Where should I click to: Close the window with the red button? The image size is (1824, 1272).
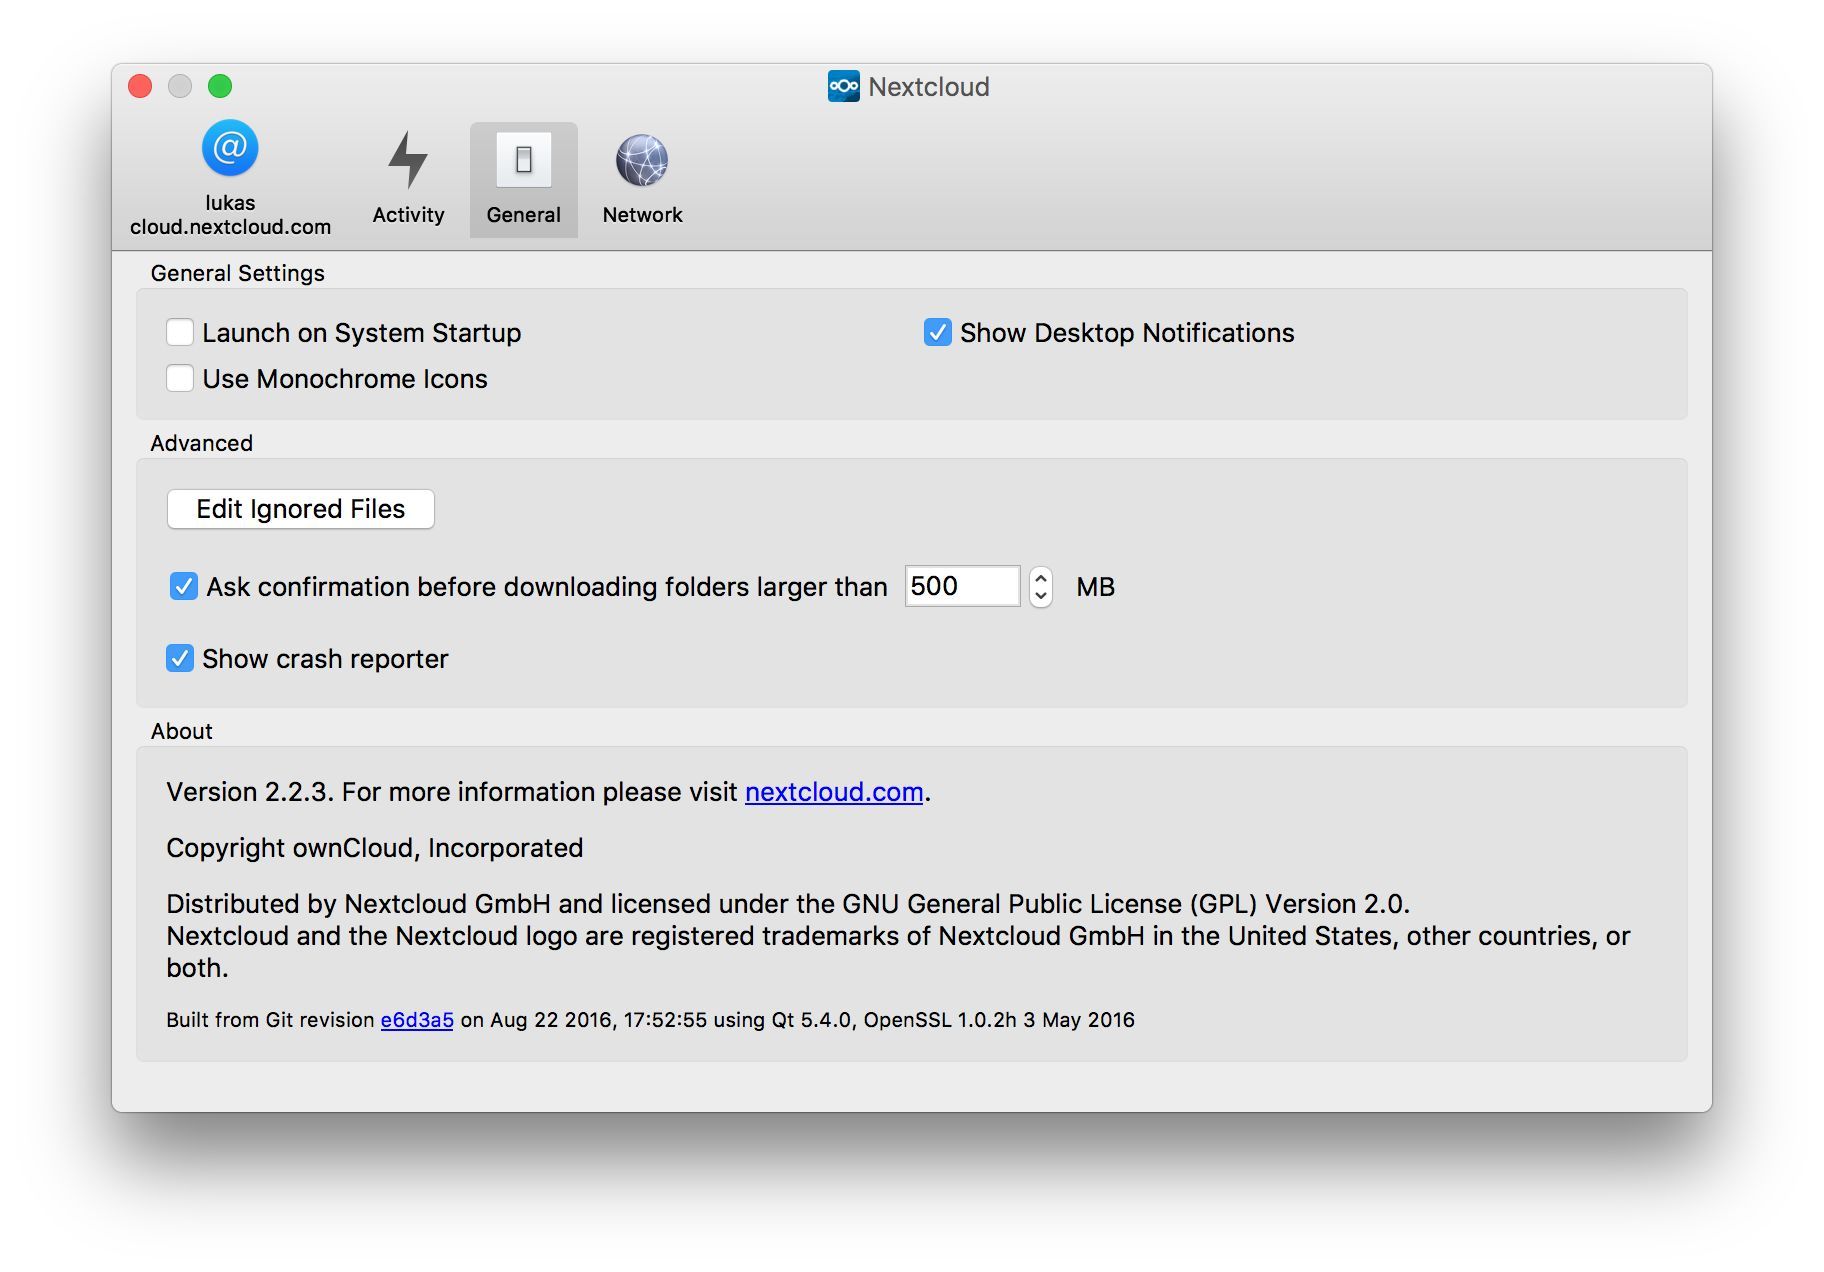click(140, 87)
